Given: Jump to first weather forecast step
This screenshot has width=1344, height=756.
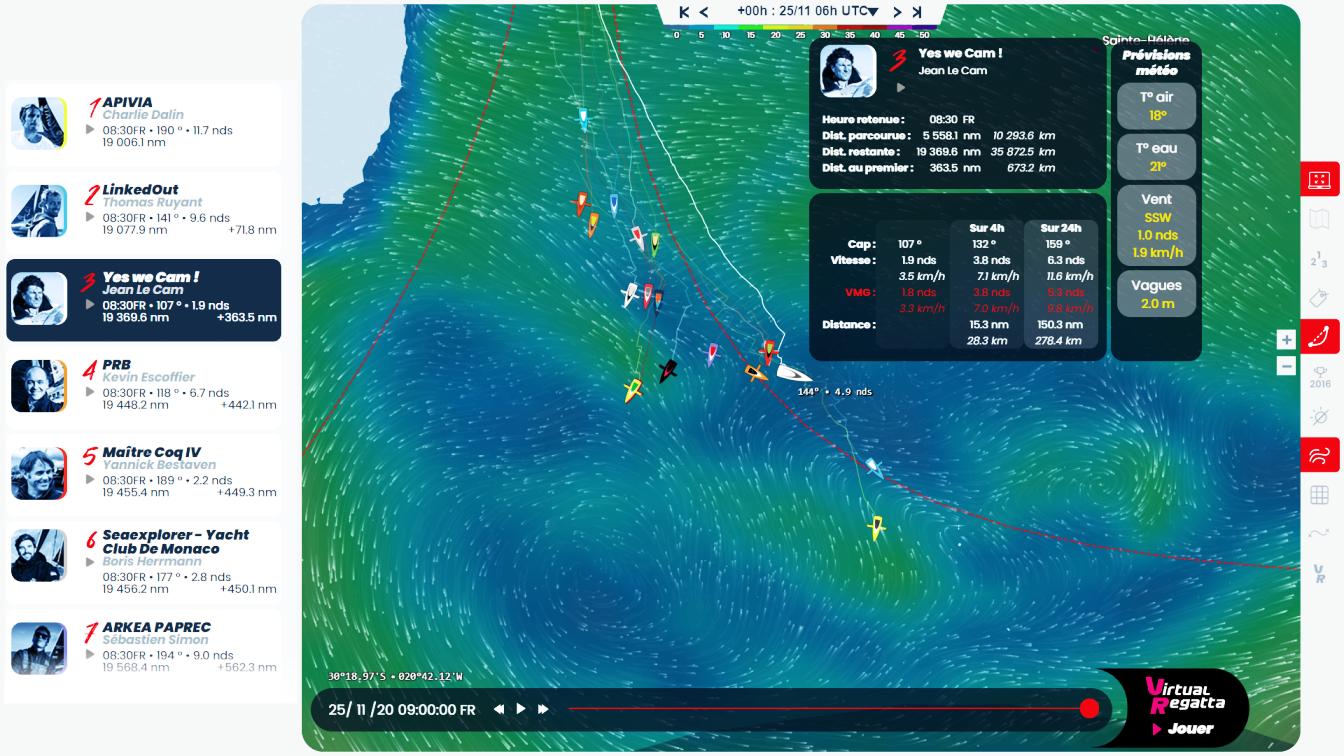Looking at the screenshot, I should [x=684, y=12].
